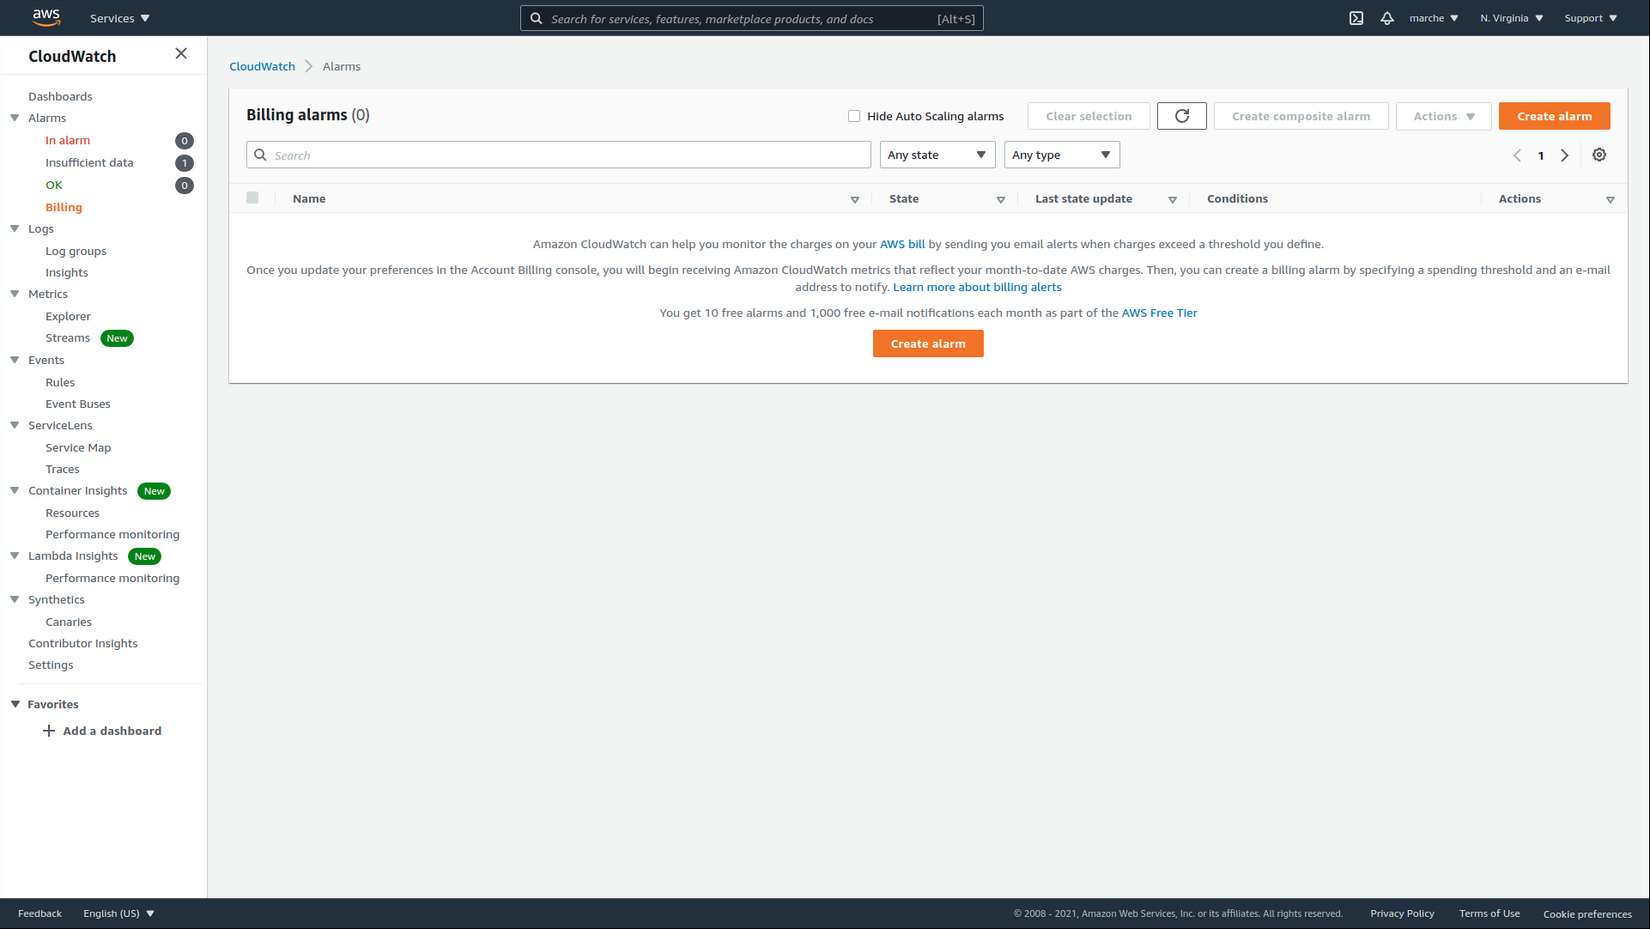Select In alarm in the sidebar
Viewport: 1650px width, 929px height.
[x=68, y=140]
